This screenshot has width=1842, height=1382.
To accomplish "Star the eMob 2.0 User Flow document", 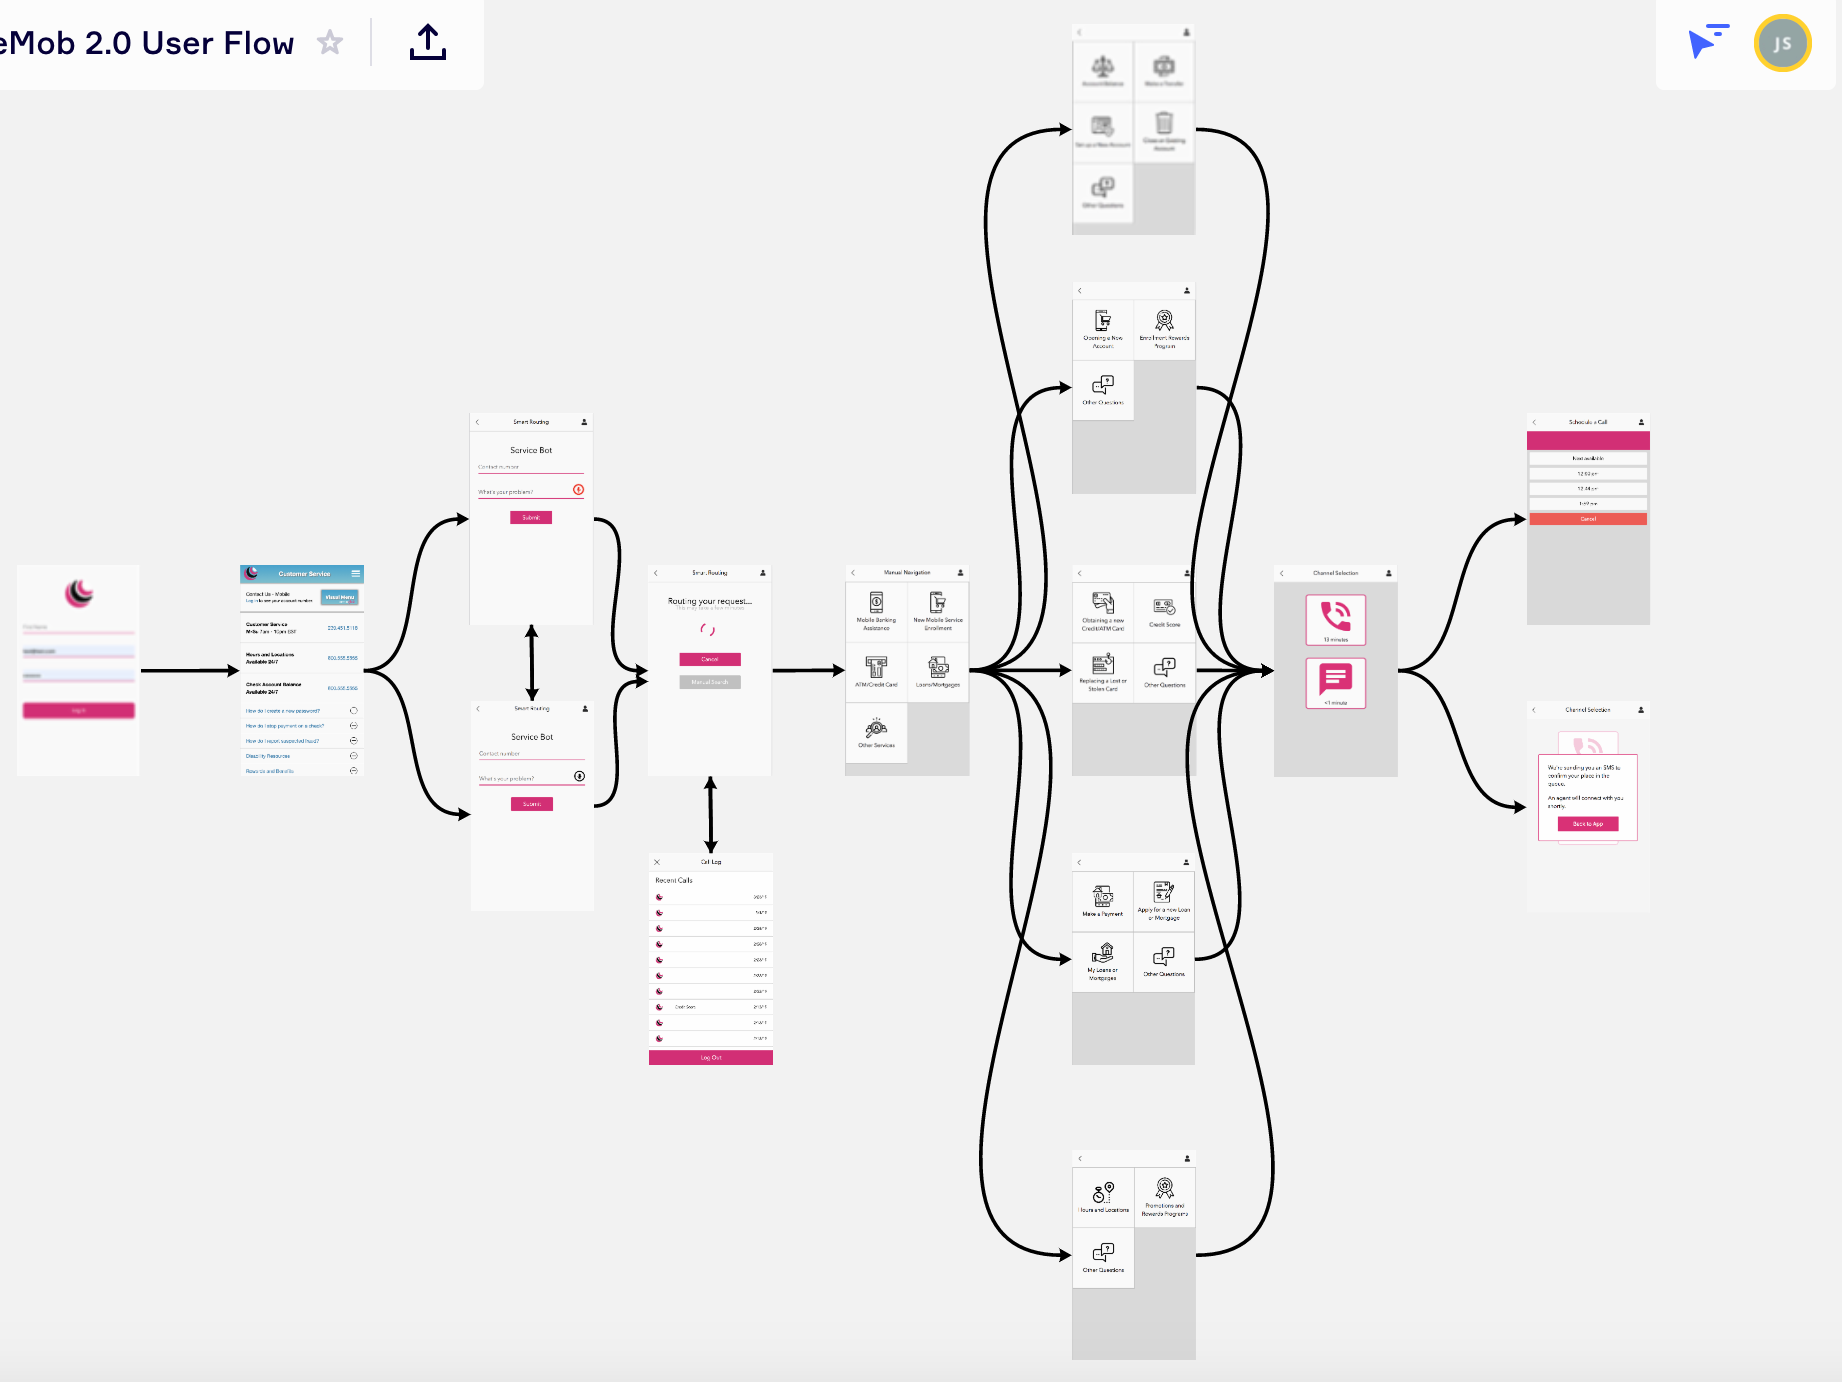I will pos(330,43).
